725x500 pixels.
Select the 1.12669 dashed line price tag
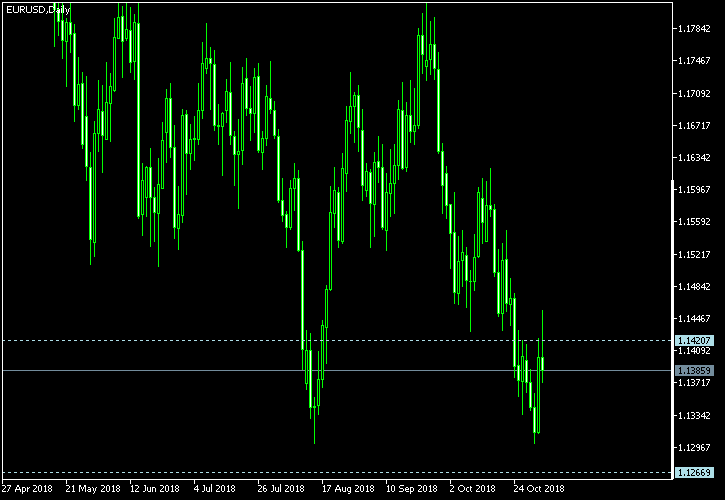[694, 473]
